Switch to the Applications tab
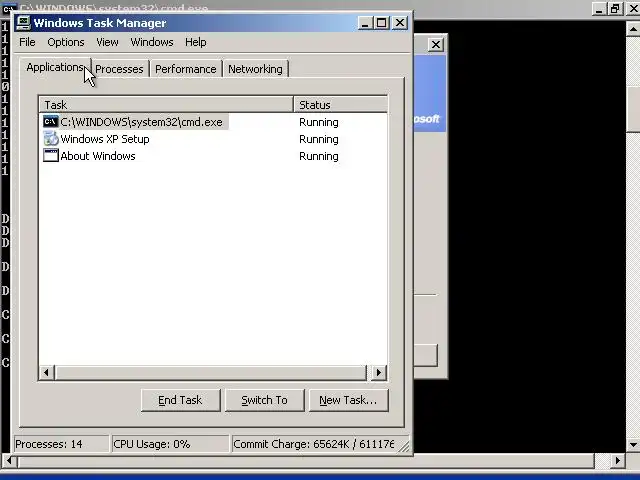This screenshot has width=640, height=480. 55,67
